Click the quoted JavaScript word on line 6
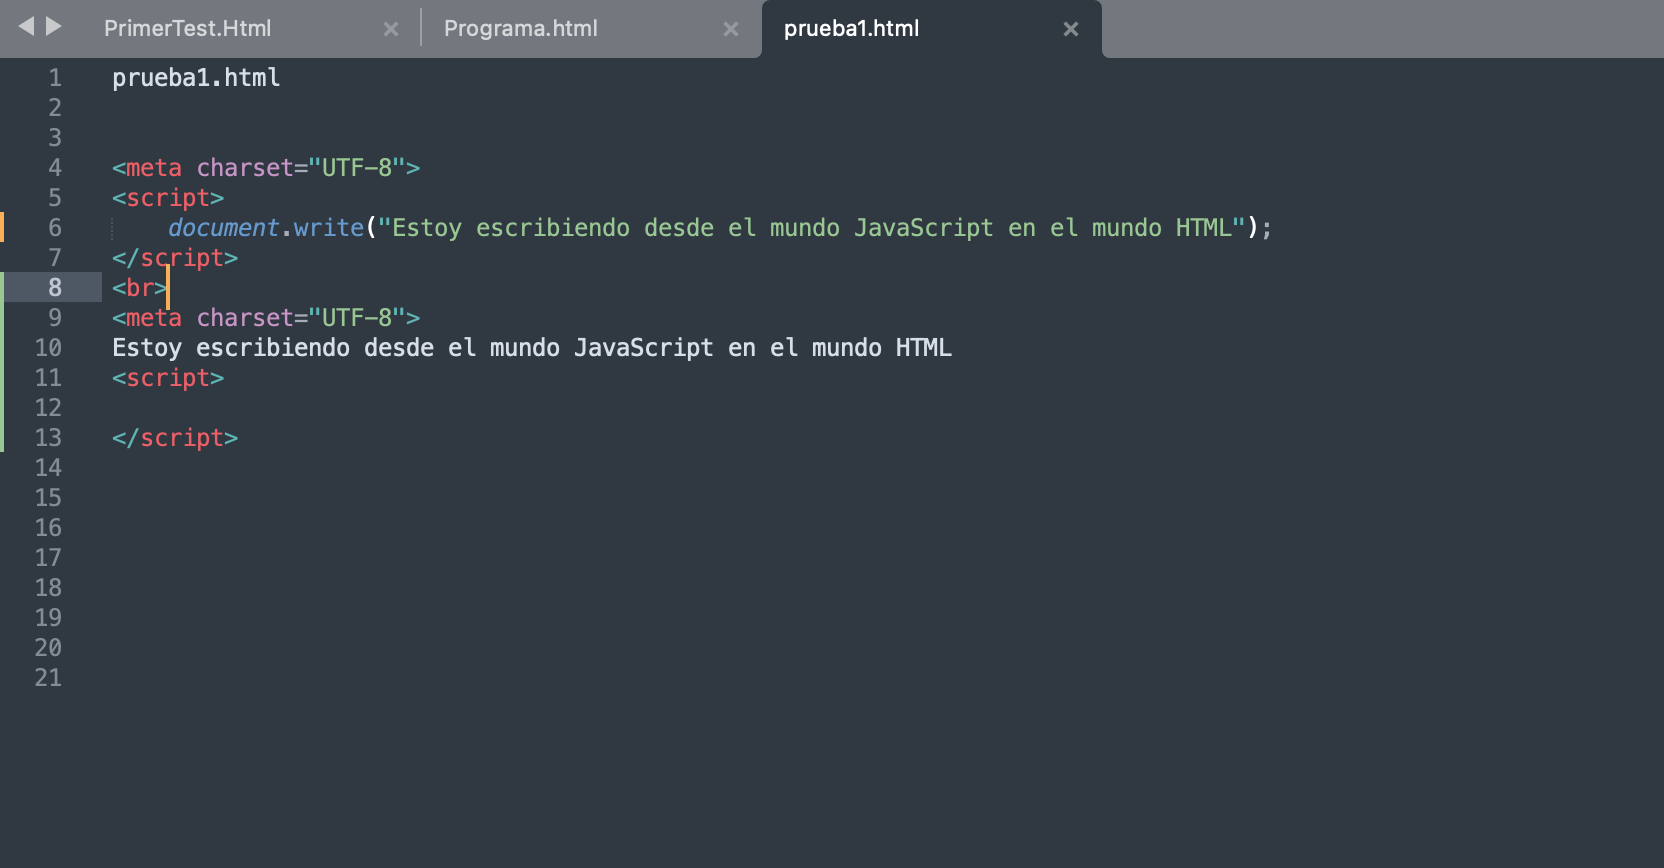This screenshot has width=1664, height=868. click(924, 228)
